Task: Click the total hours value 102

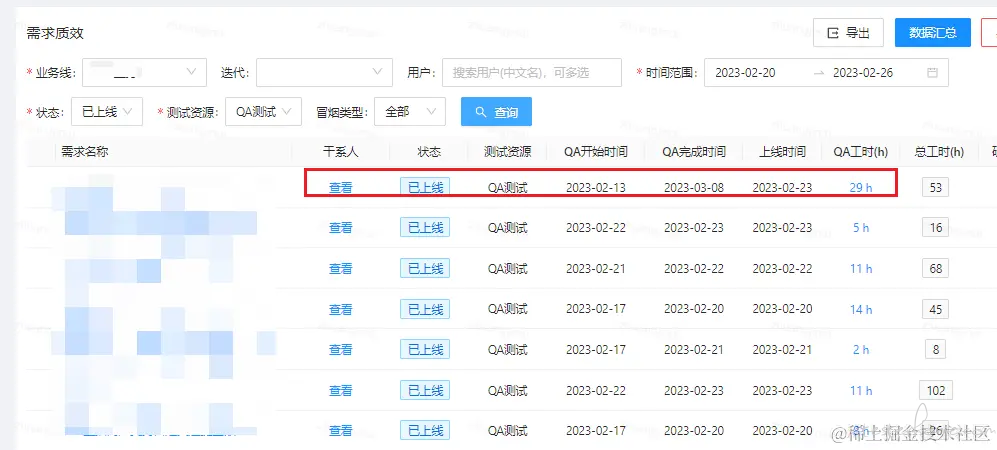Action: click(x=935, y=390)
